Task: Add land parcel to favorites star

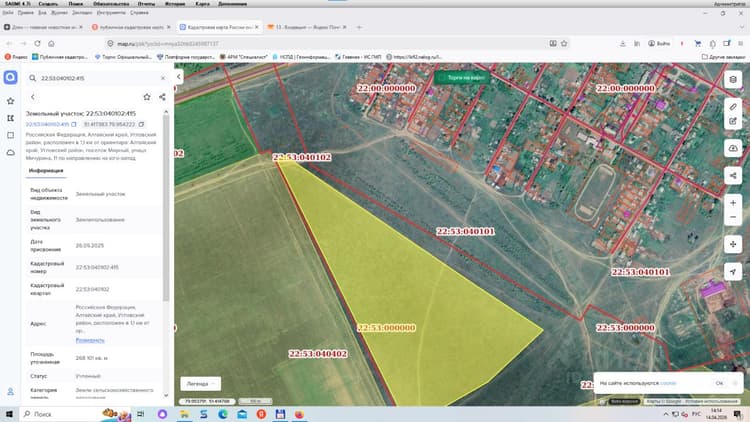Action: (147, 97)
